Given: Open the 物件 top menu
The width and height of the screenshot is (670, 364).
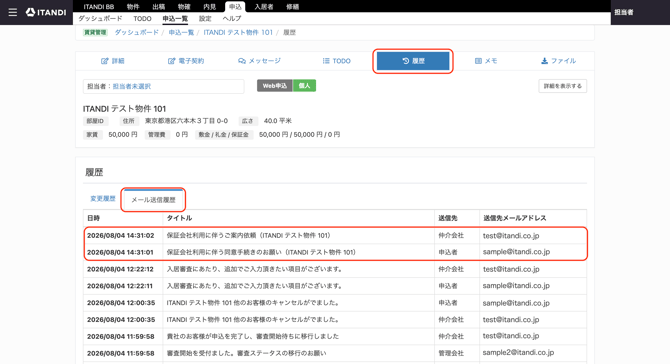Looking at the screenshot, I should pos(133,6).
